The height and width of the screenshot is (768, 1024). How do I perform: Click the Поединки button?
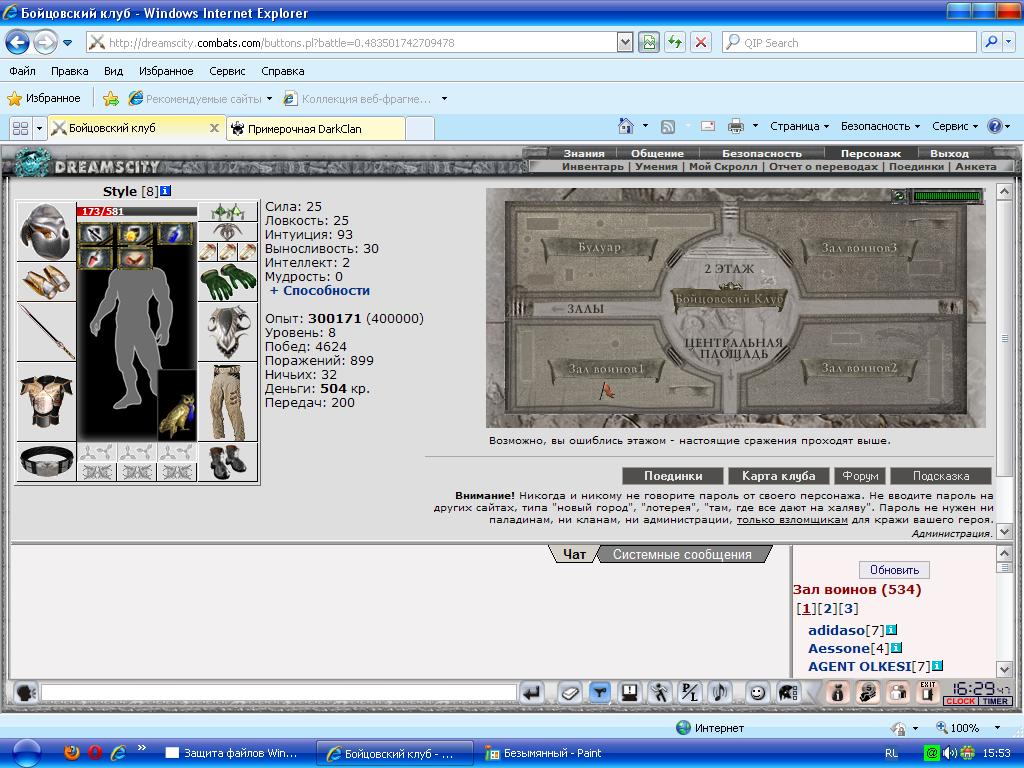coord(673,476)
